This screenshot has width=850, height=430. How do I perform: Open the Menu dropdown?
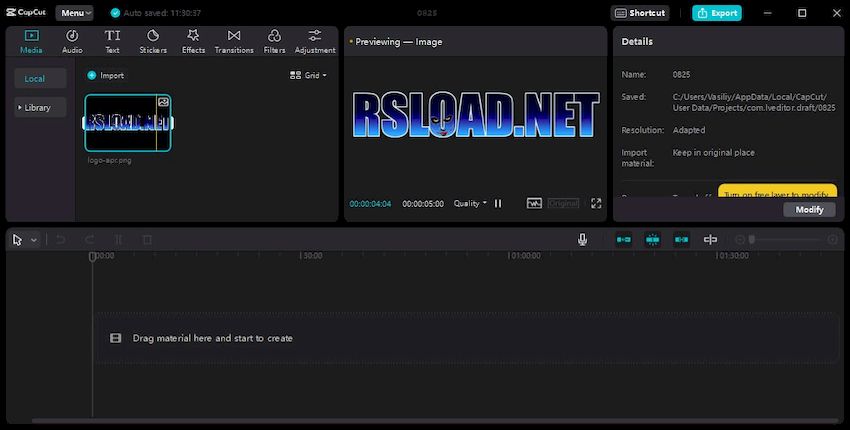[x=75, y=13]
